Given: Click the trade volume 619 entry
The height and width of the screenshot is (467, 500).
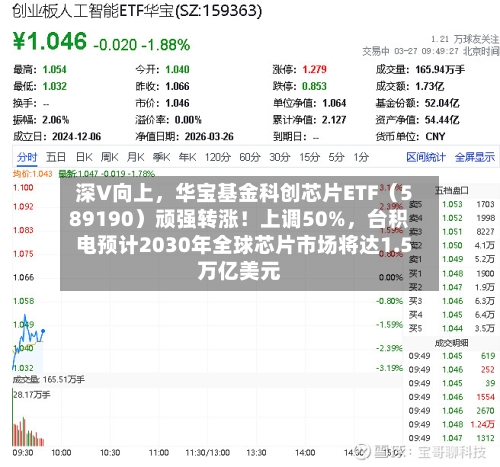Looking at the screenshot, I should (488, 356).
